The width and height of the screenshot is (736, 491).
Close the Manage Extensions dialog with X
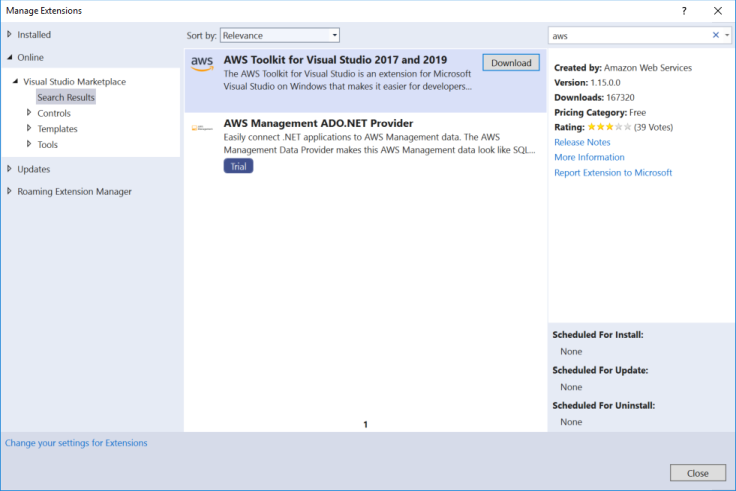[718, 11]
